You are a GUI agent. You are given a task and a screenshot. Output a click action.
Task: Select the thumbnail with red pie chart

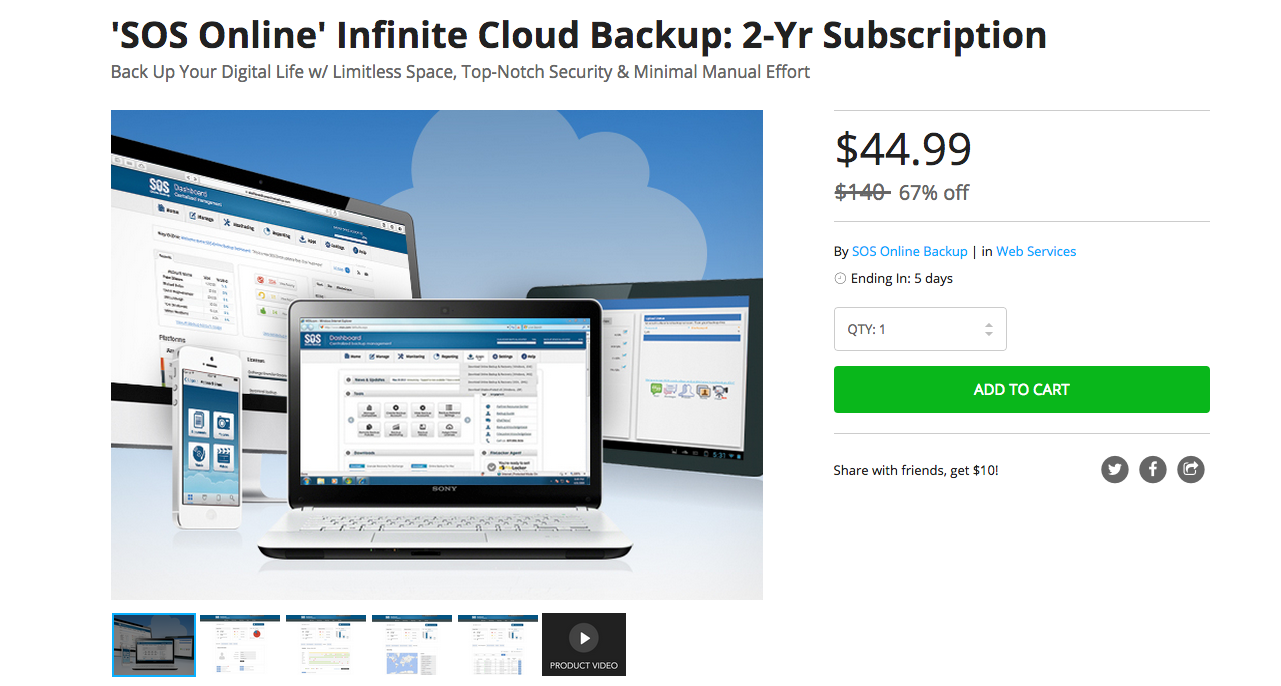(x=240, y=645)
